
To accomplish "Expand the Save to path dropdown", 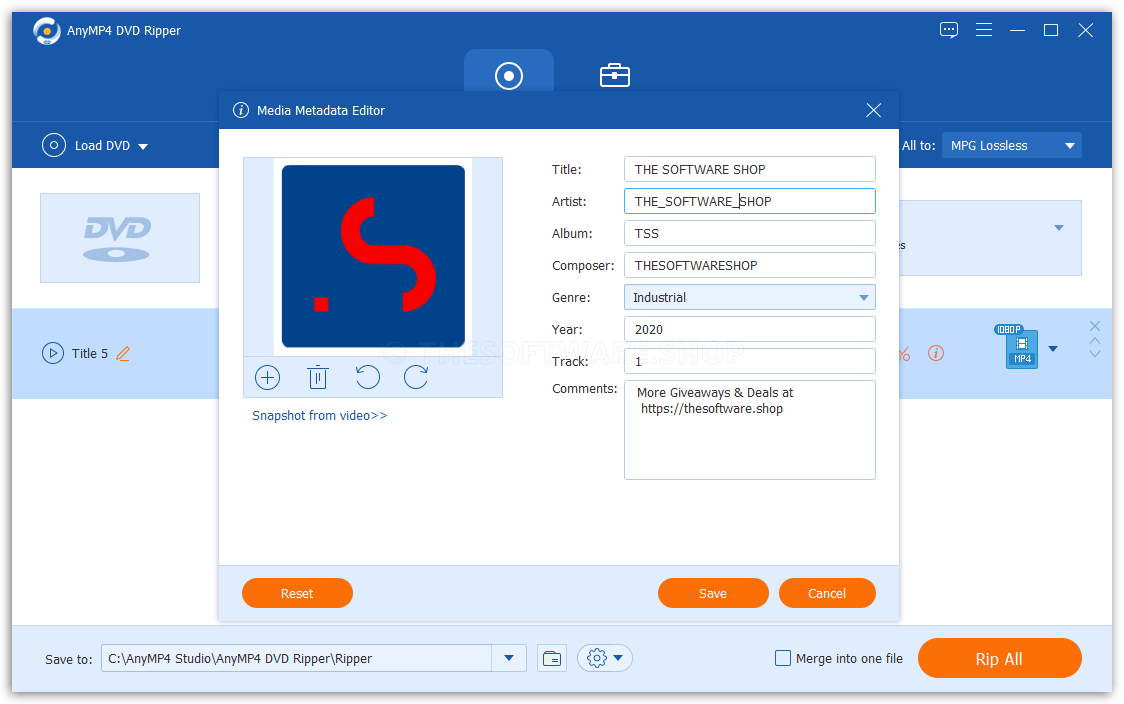I will pos(509,658).
